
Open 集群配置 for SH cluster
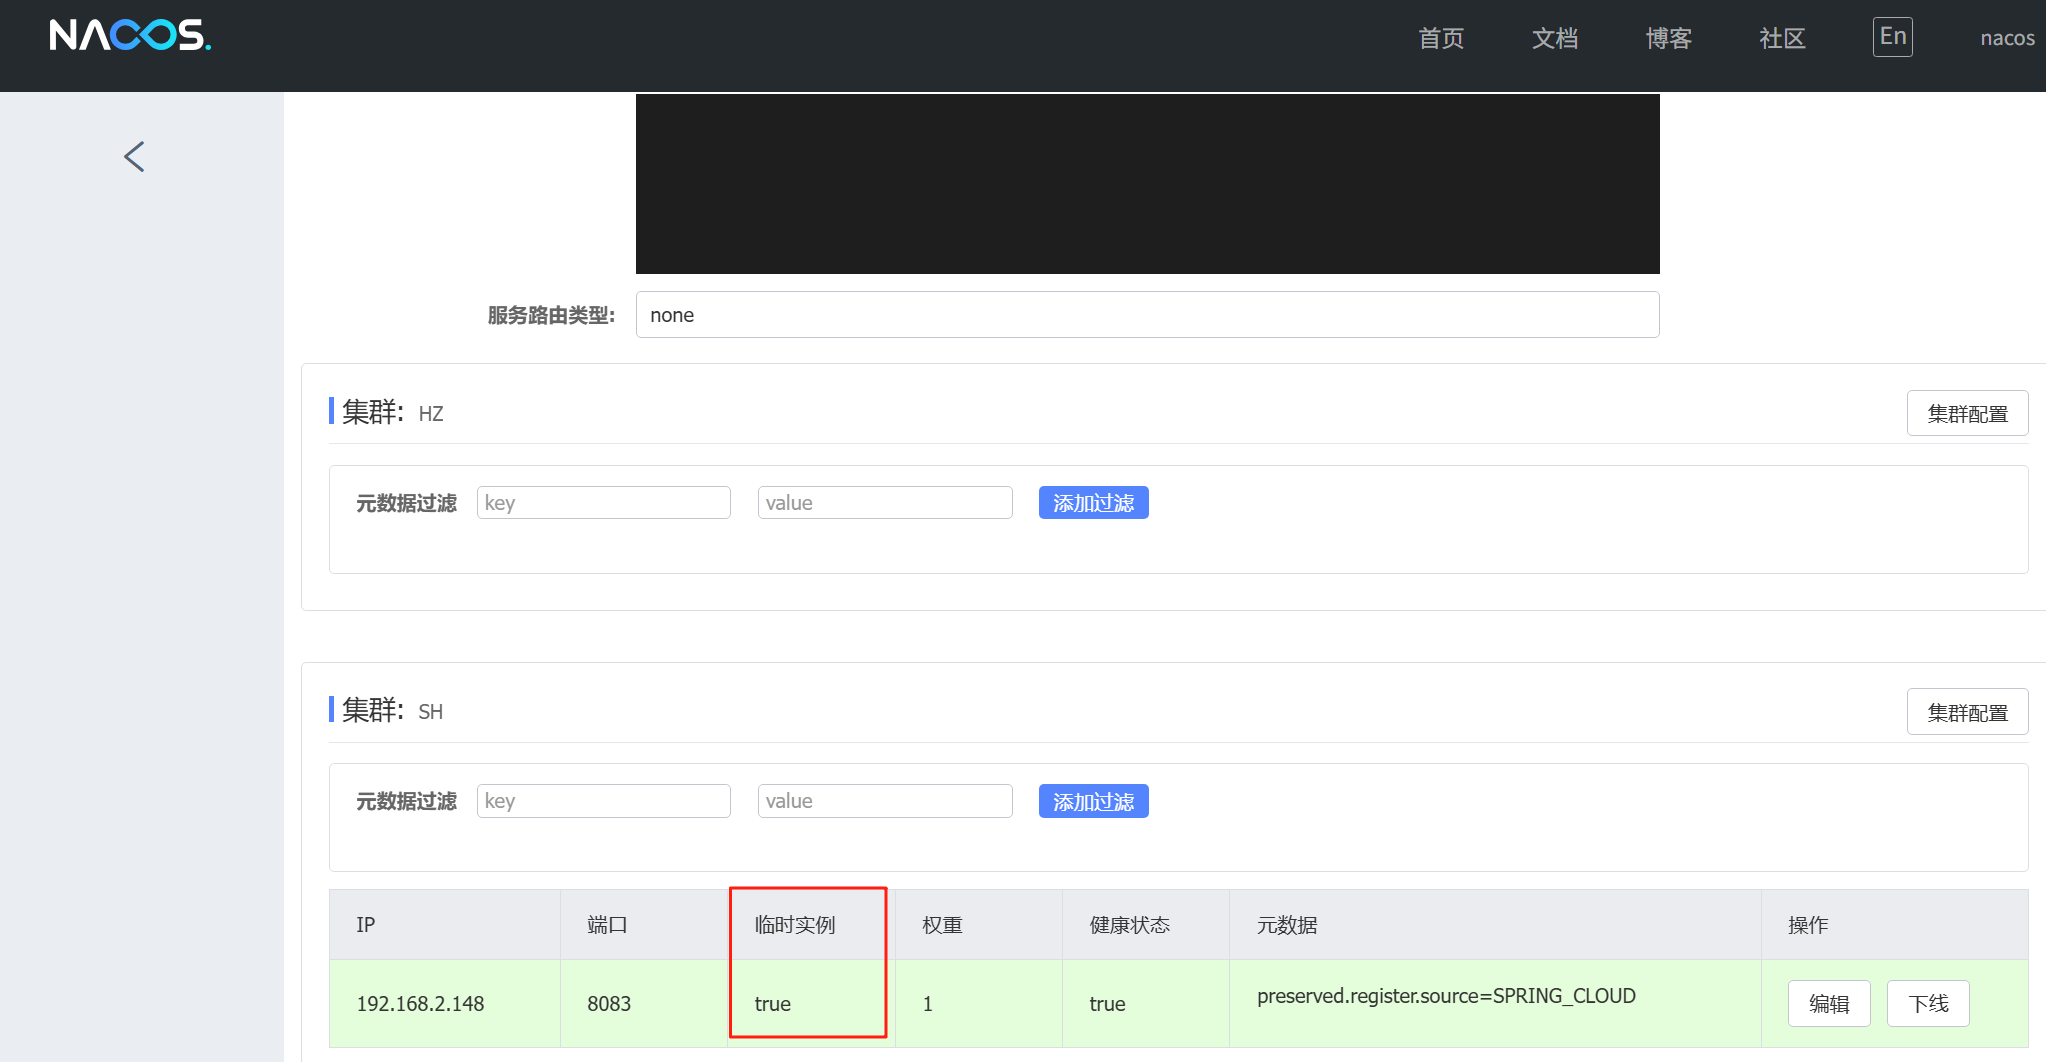point(1967,712)
